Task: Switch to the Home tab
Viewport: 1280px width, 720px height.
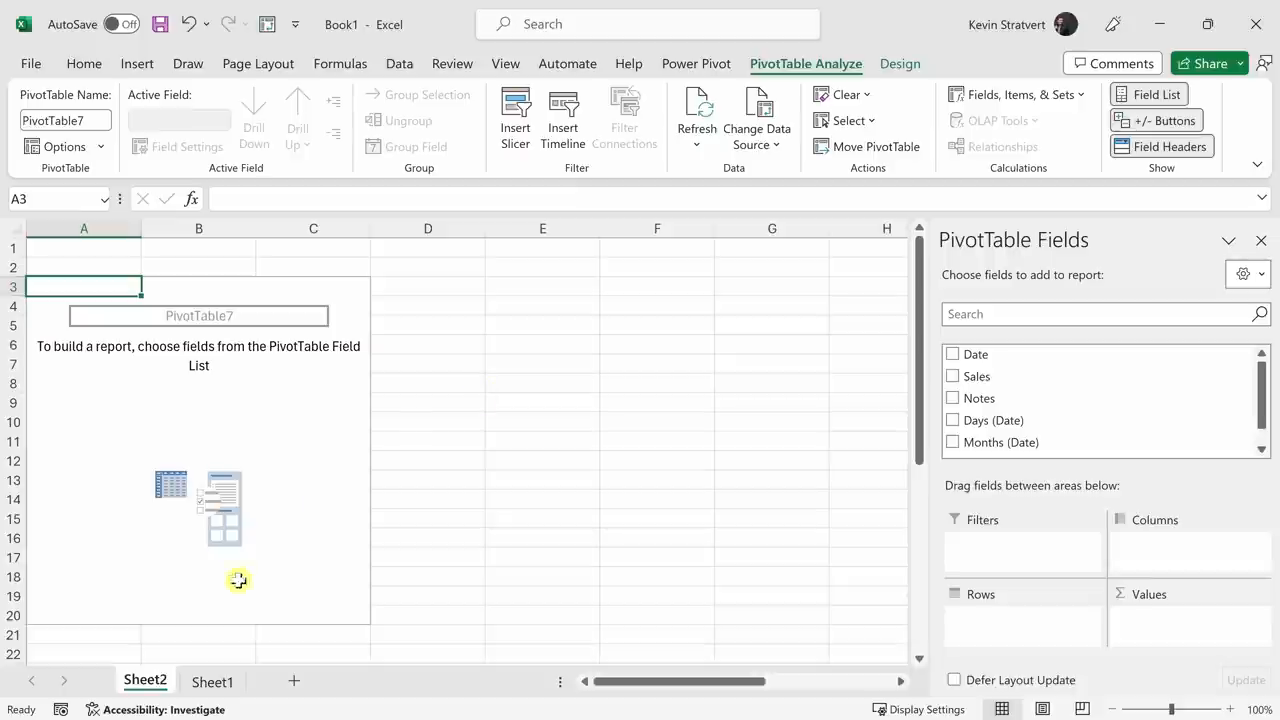Action: pyautogui.click(x=84, y=63)
